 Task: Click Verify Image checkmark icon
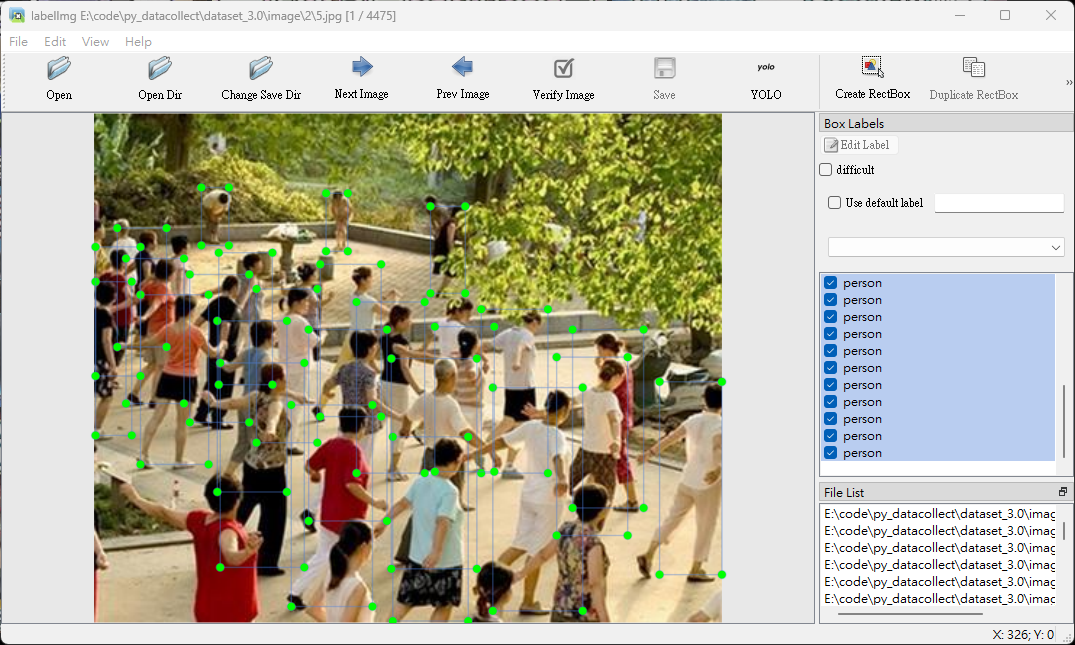[x=563, y=69]
